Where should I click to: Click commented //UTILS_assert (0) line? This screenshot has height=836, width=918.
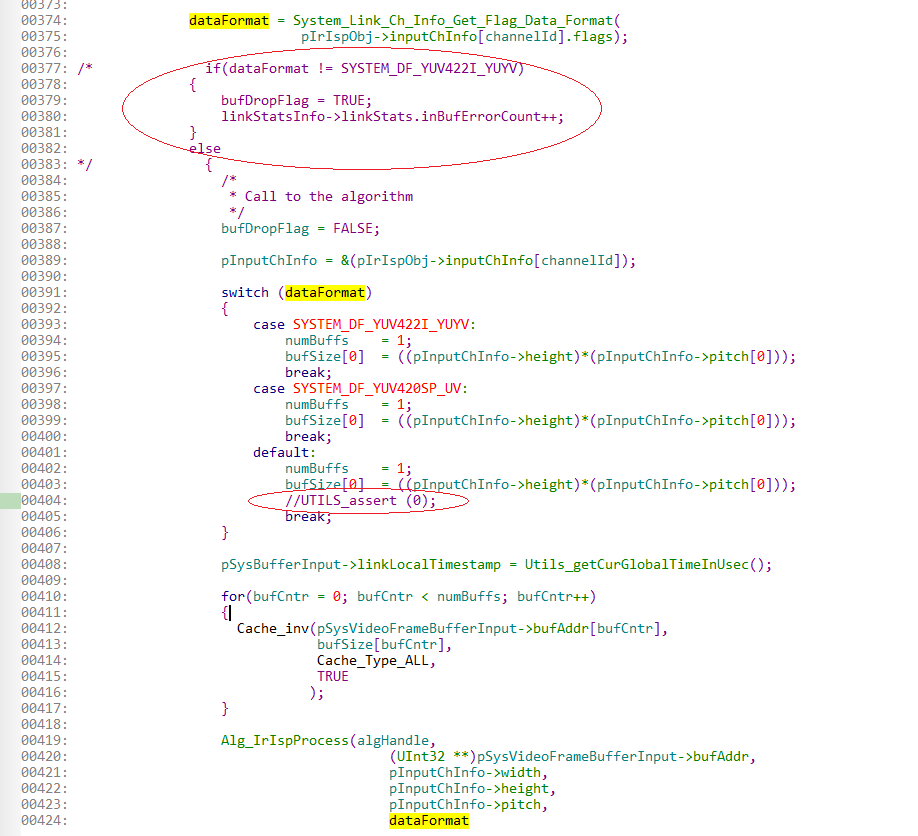pos(361,501)
